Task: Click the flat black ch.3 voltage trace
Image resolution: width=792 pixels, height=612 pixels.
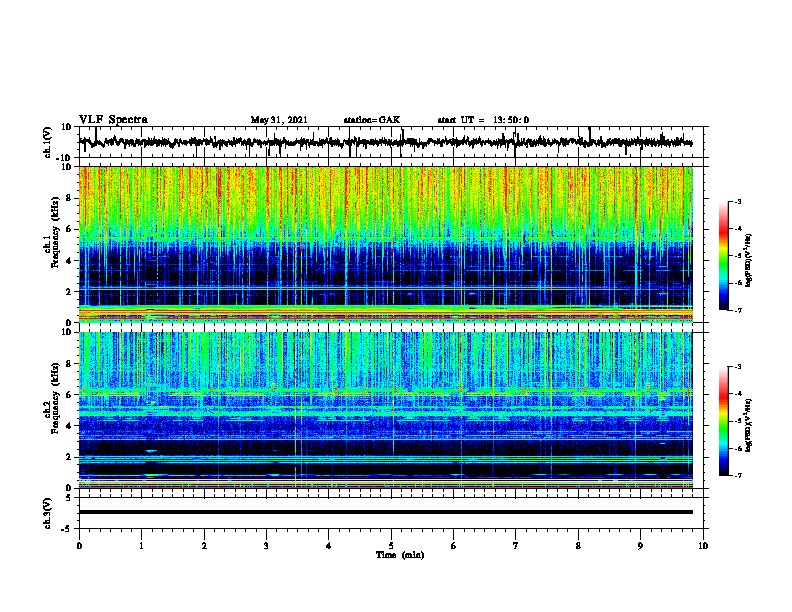Action: [x=385, y=512]
